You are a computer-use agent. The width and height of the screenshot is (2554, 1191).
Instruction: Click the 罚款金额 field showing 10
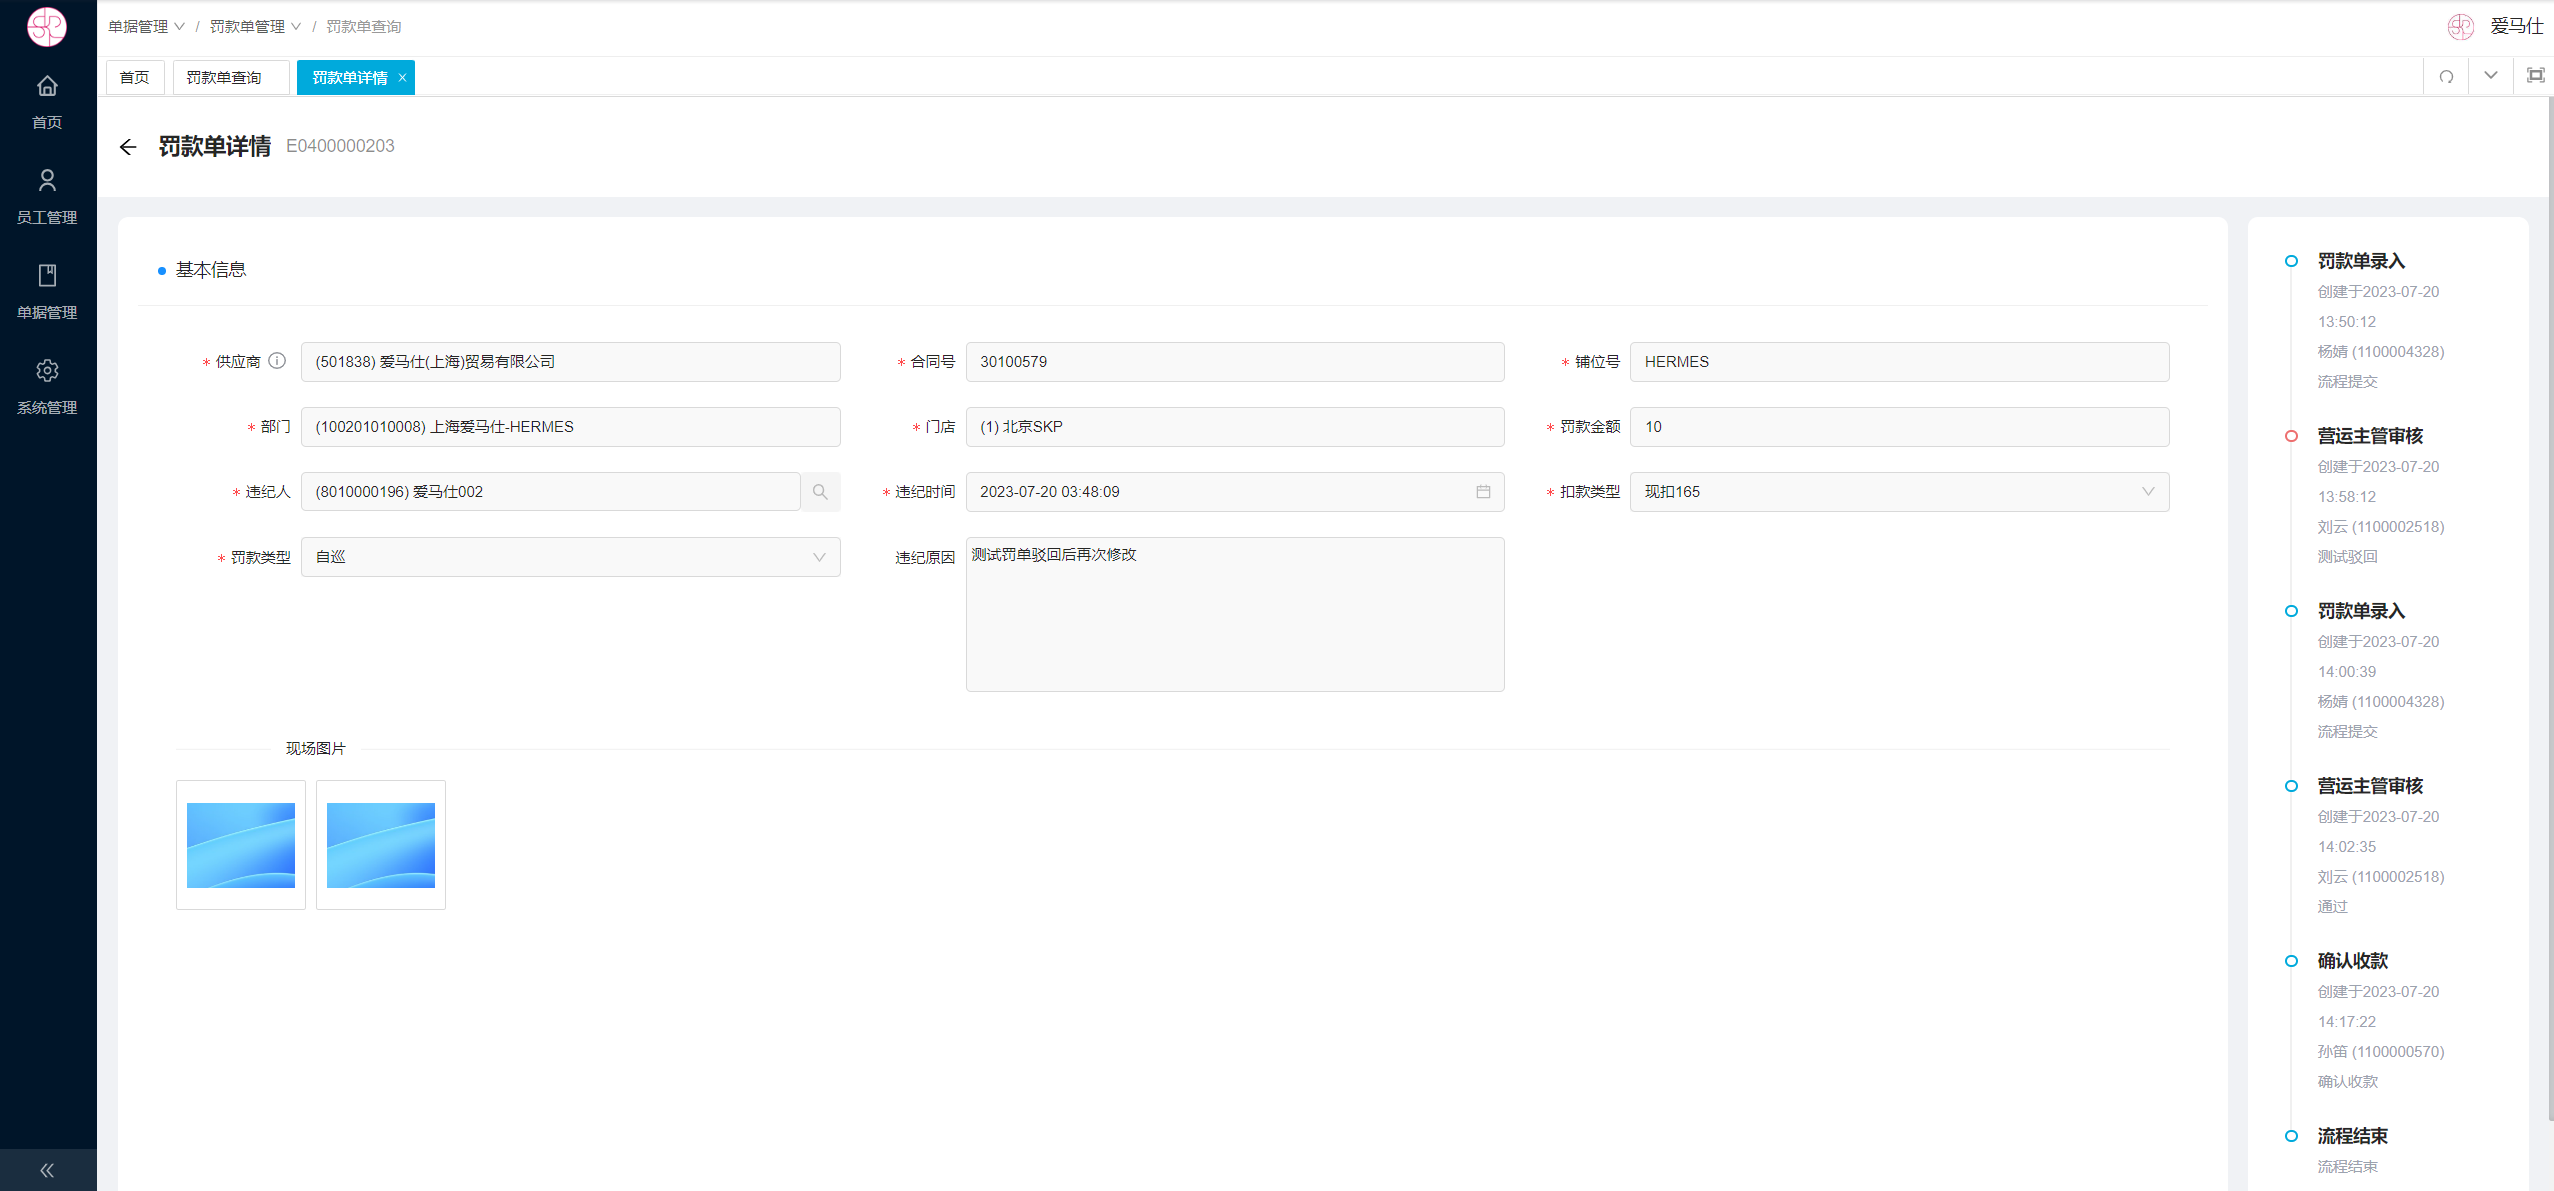1899,427
